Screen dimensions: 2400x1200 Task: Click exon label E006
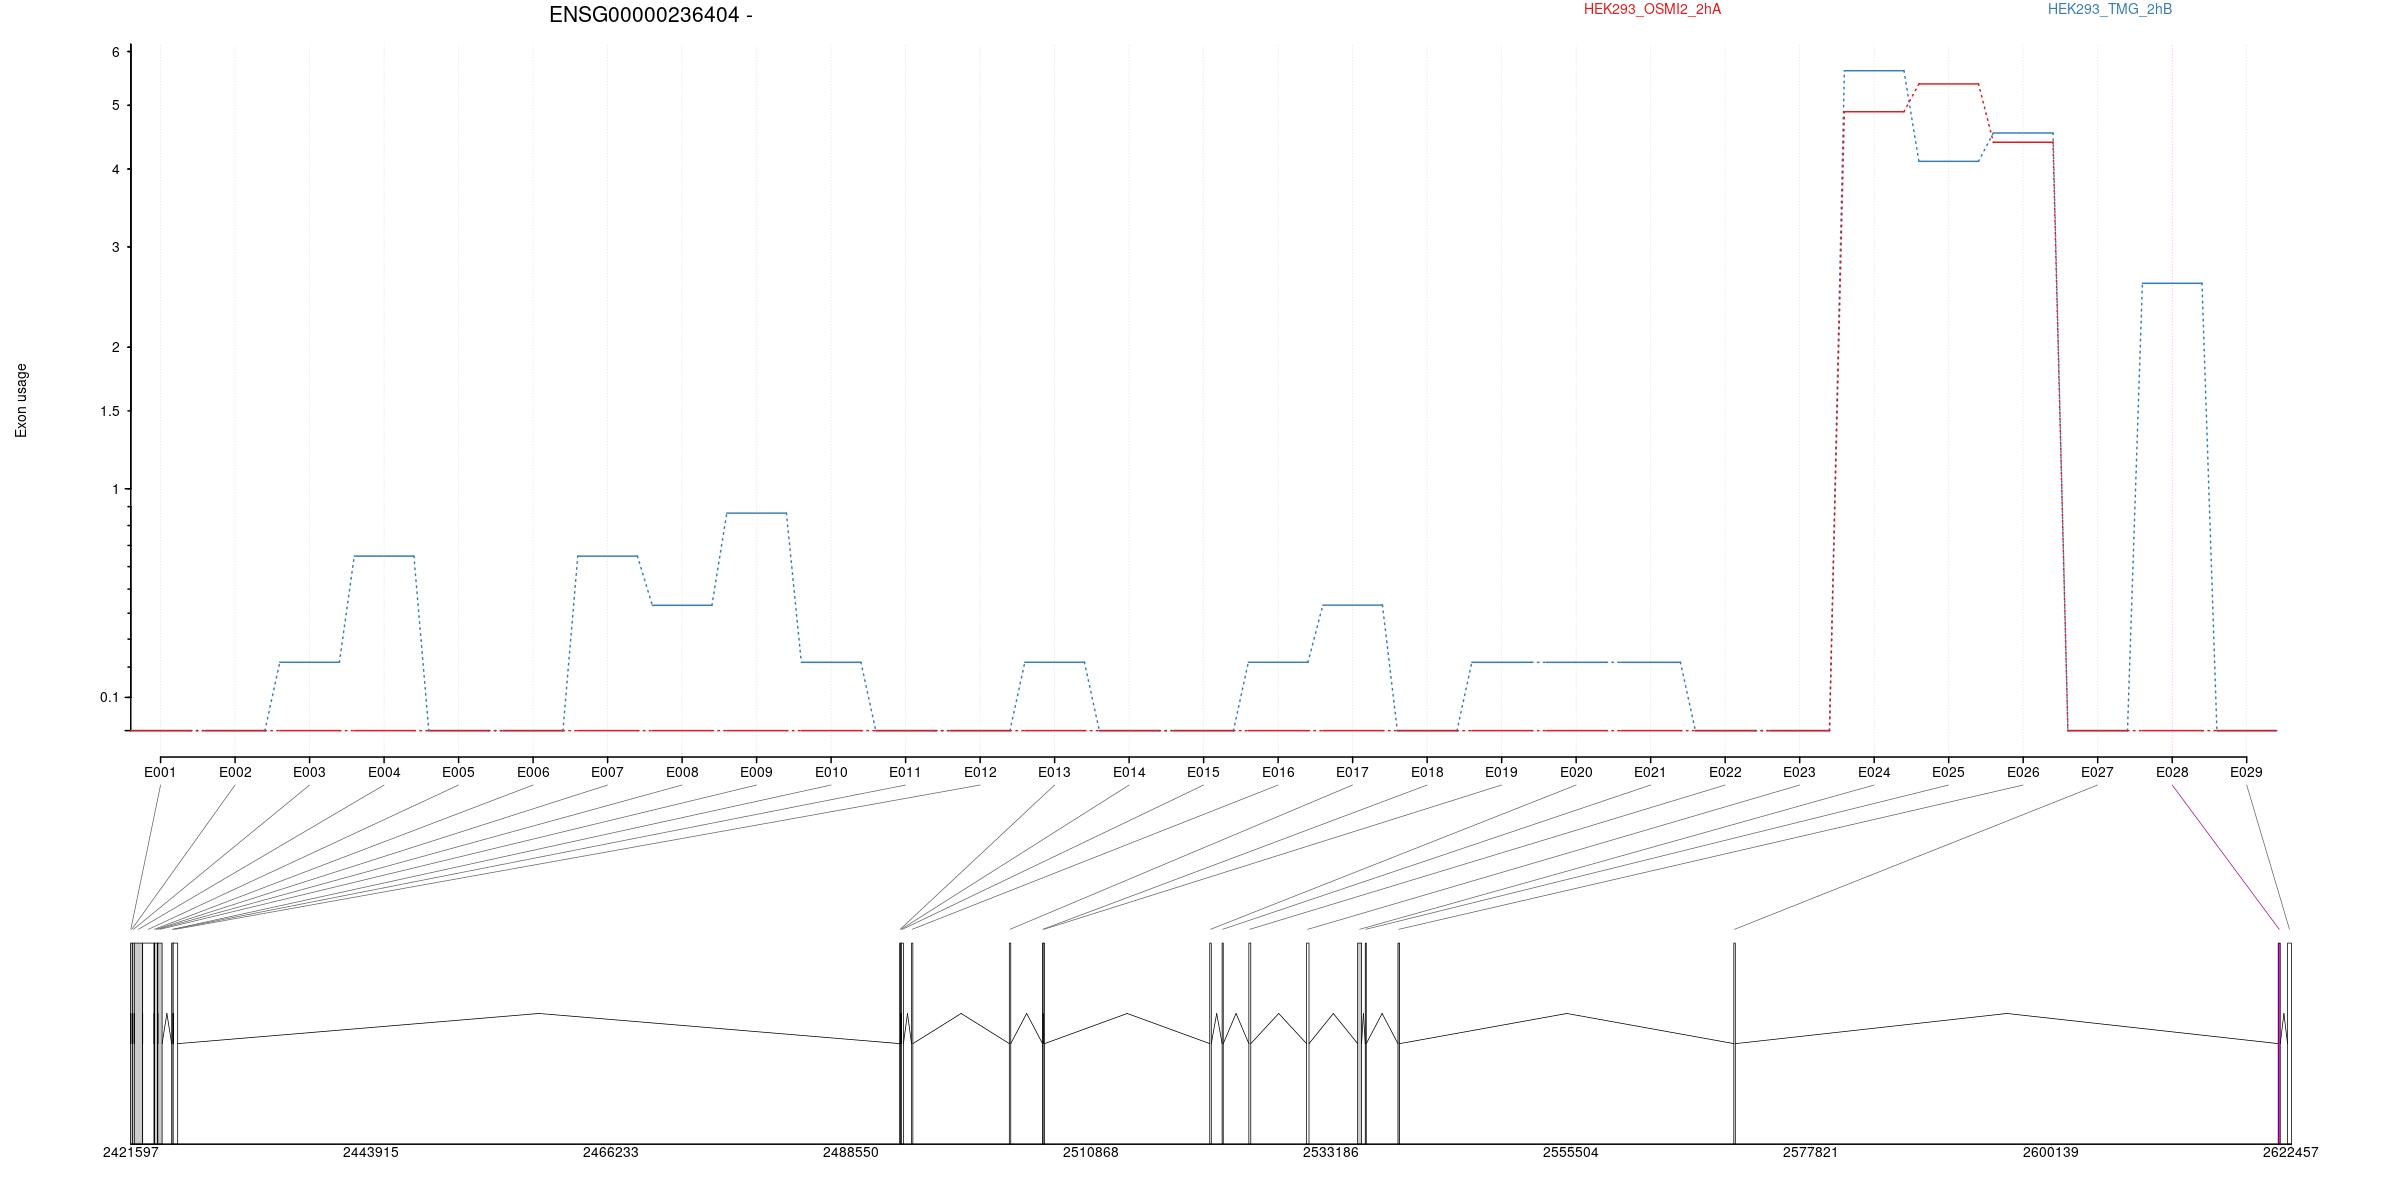pyautogui.click(x=533, y=772)
